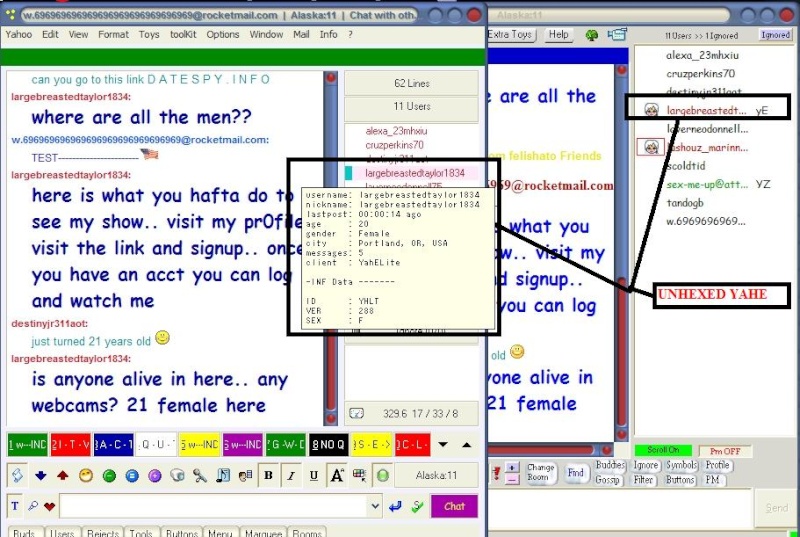This screenshot has height=537, width=800.
Task: Click the Symbols button
Action: (682, 465)
